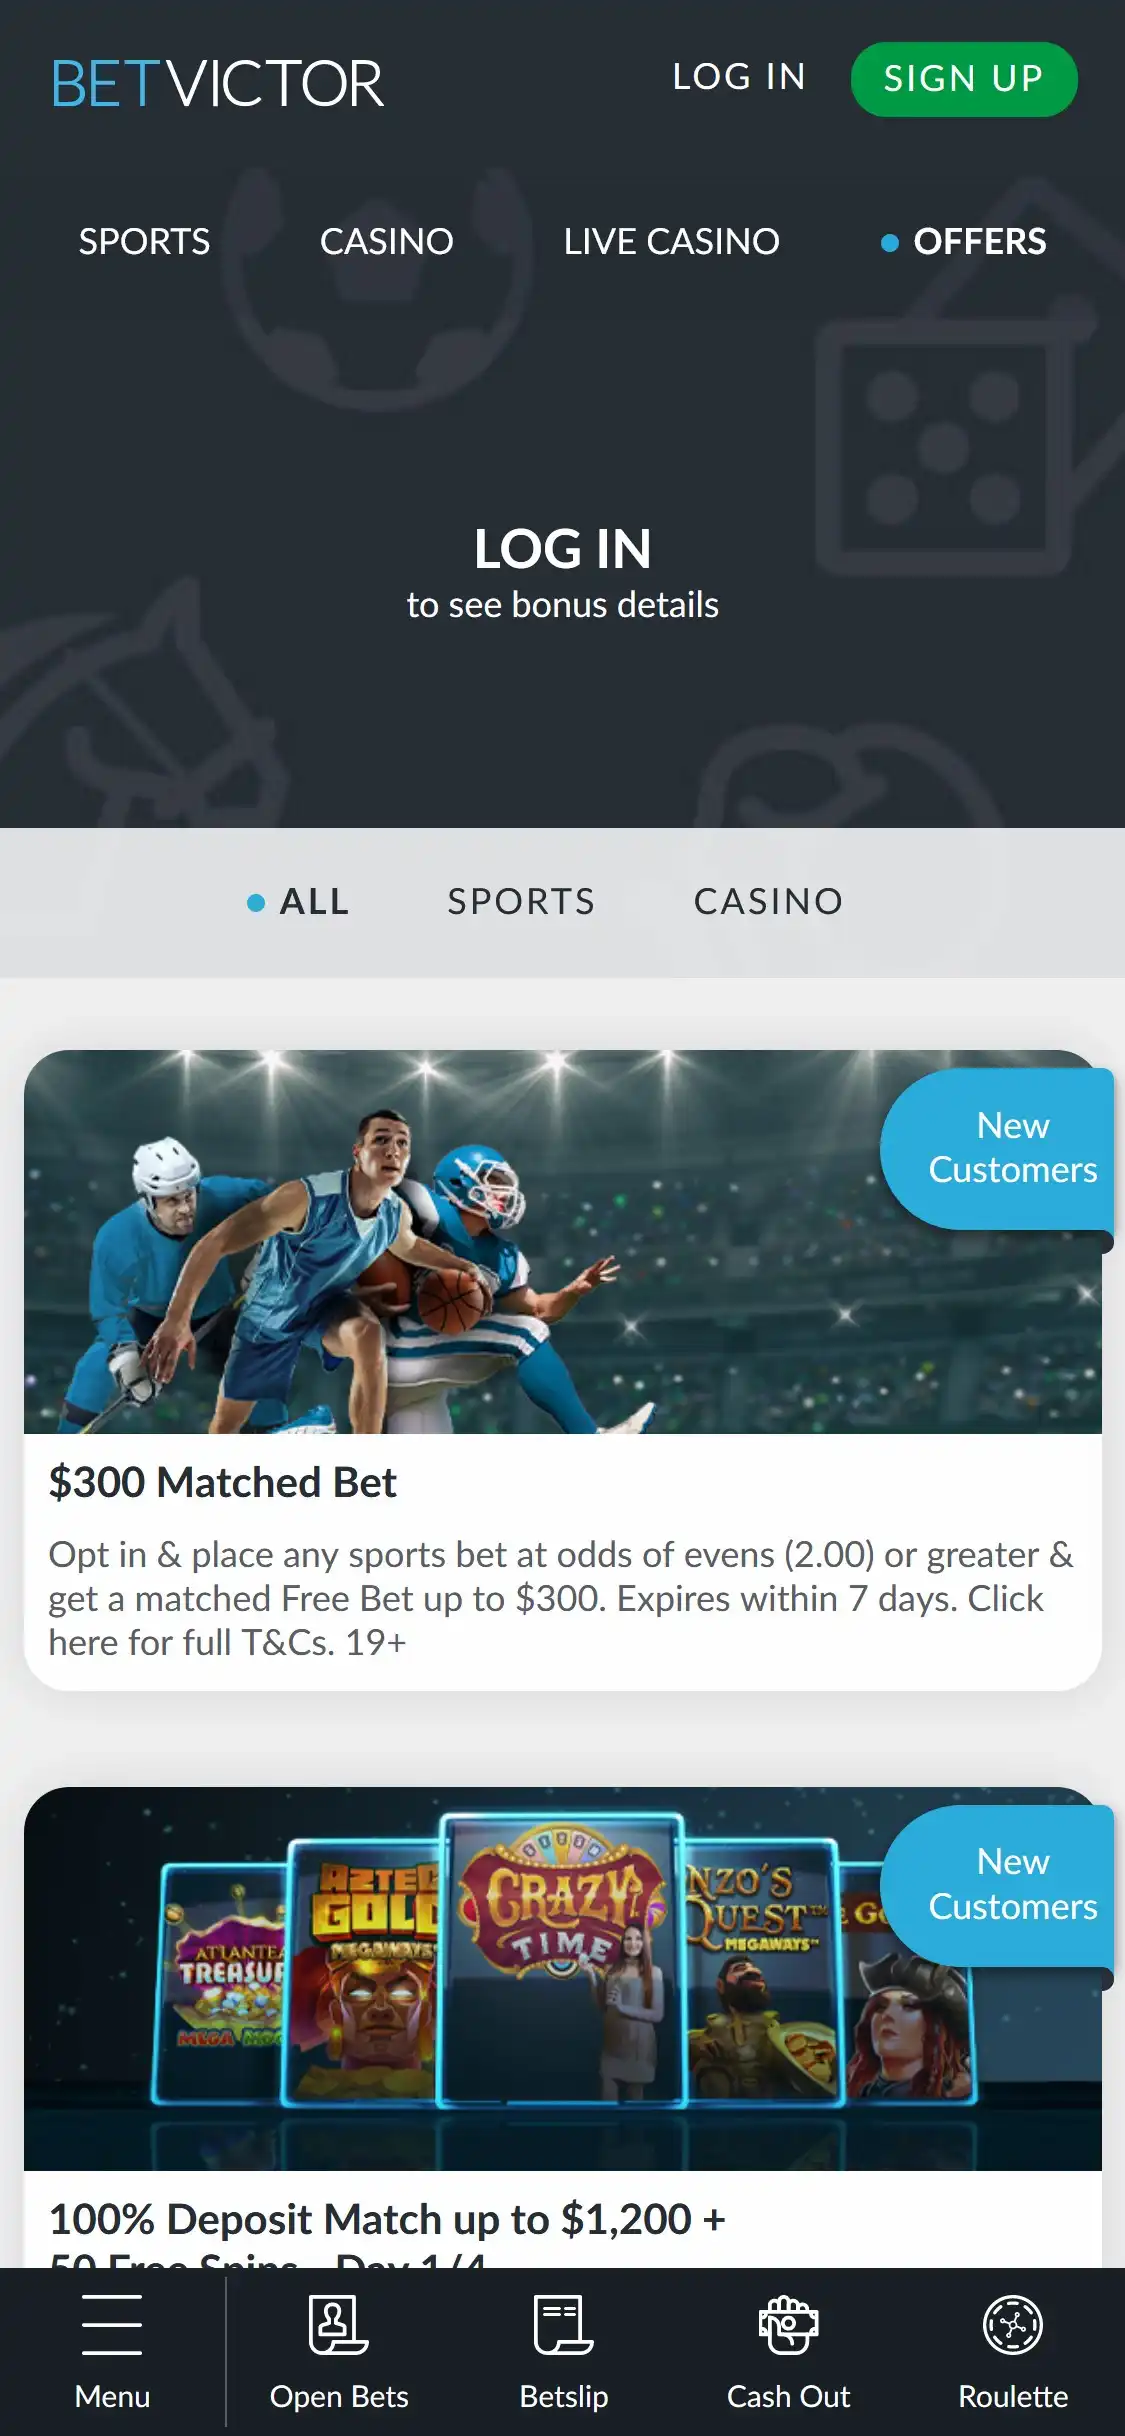Open 100% Deposit Match offer title
This screenshot has width=1125, height=2436.
point(387,2232)
